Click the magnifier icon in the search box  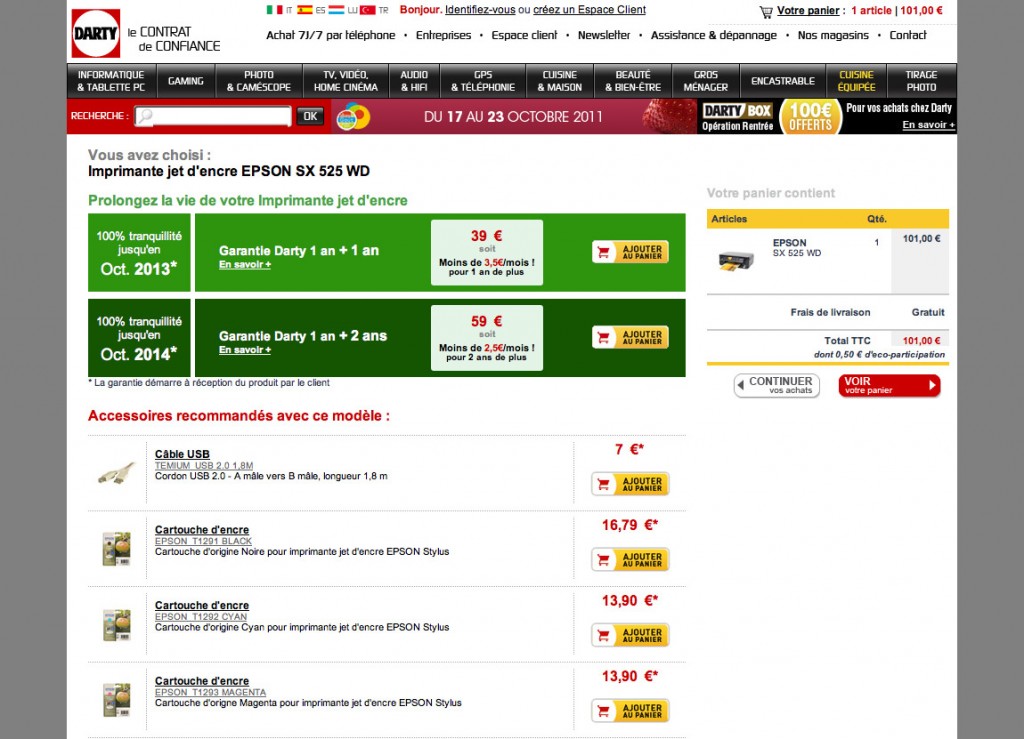(x=145, y=116)
